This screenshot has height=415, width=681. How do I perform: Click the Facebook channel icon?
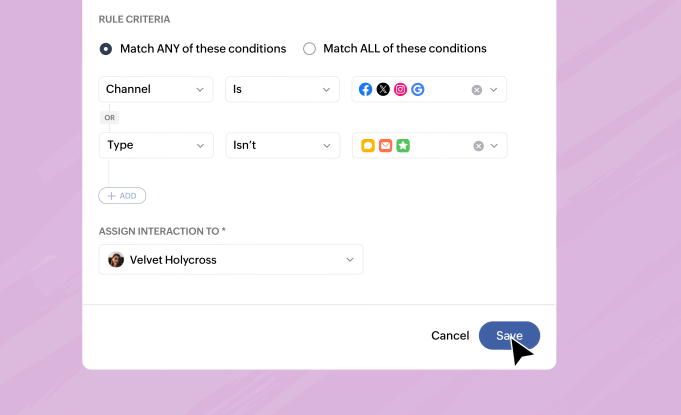[x=365, y=89]
